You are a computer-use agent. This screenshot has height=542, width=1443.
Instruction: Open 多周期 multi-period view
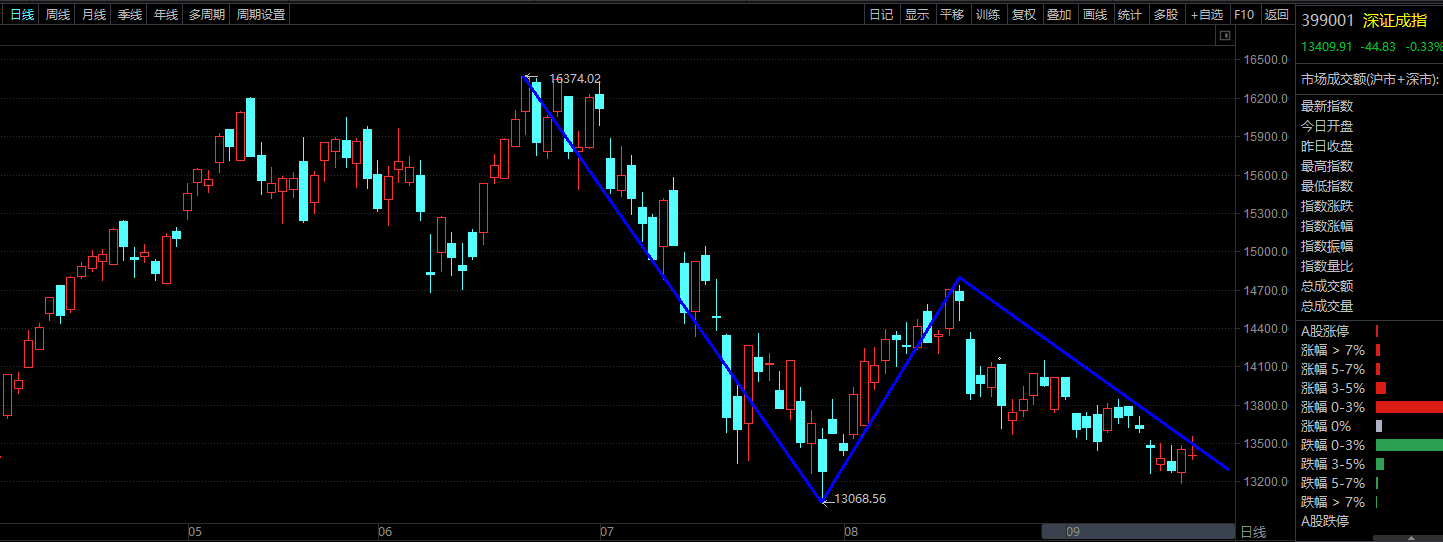pos(207,15)
